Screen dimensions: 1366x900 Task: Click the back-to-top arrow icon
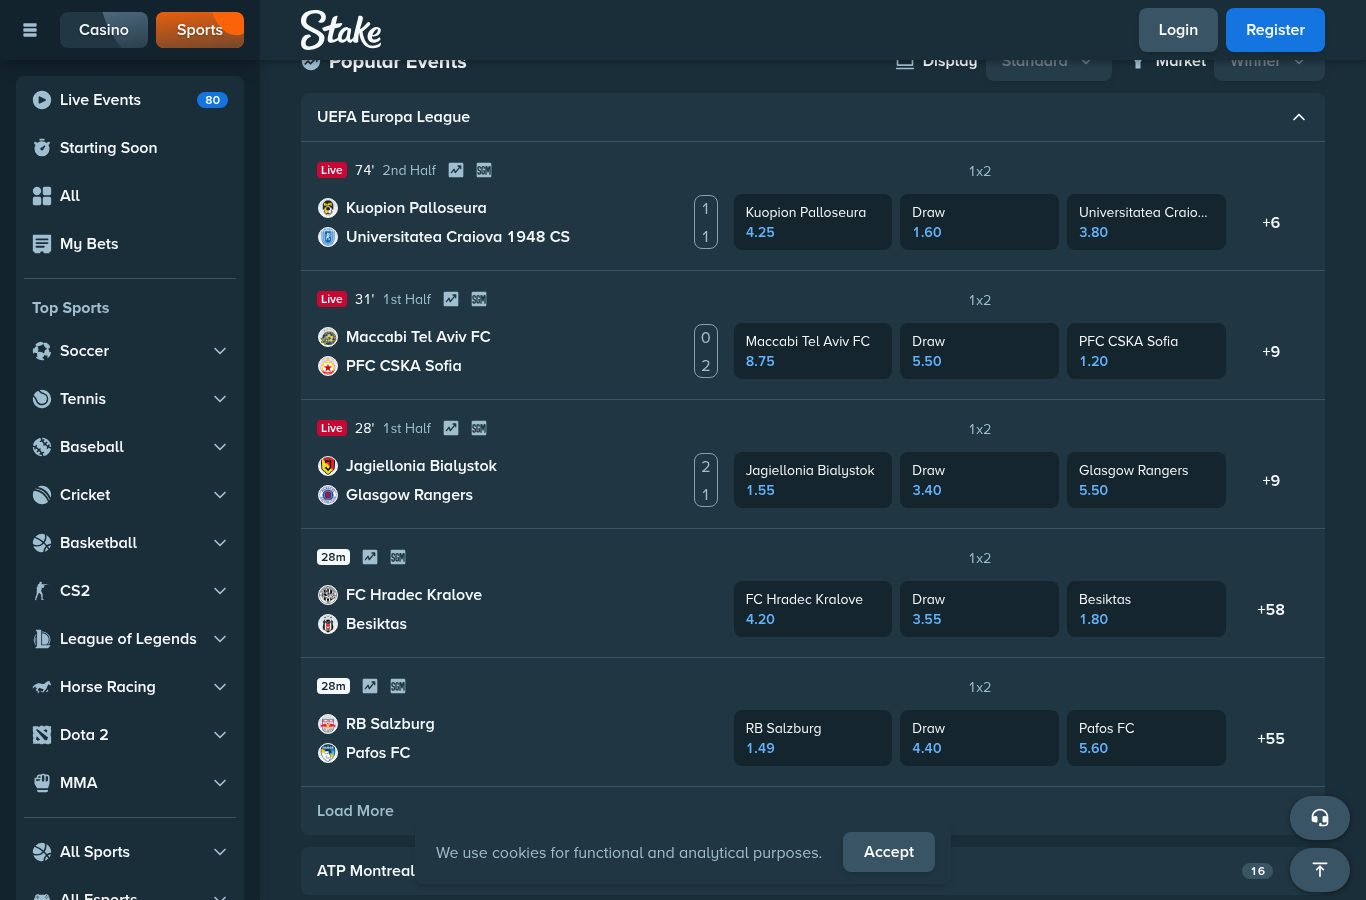coord(1319,870)
